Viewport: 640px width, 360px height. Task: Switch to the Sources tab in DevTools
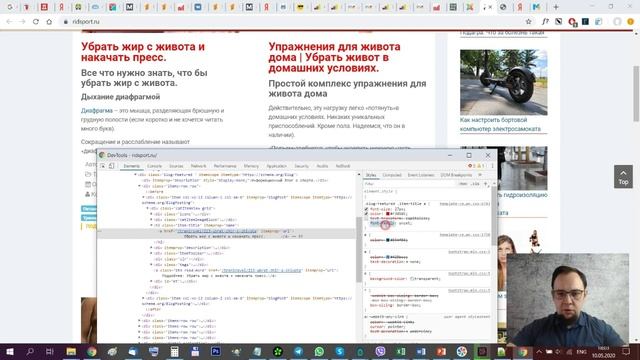[x=176, y=166]
